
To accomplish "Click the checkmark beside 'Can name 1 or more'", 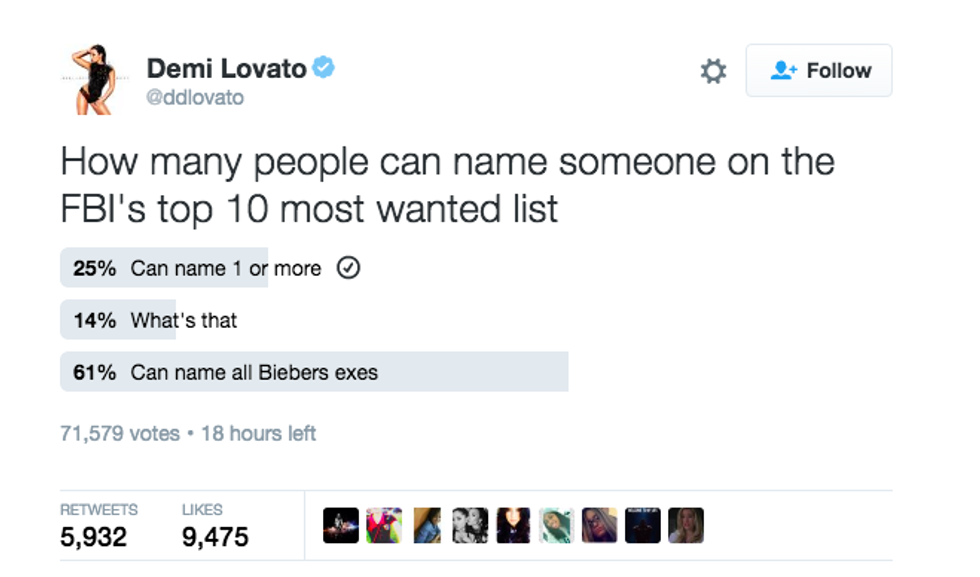I will pos(349,268).
